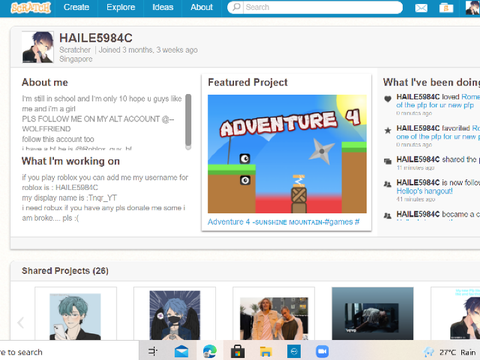The height and width of the screenshot is (360, 480).
Task: Open the About page
Action: tap(201, 7)
